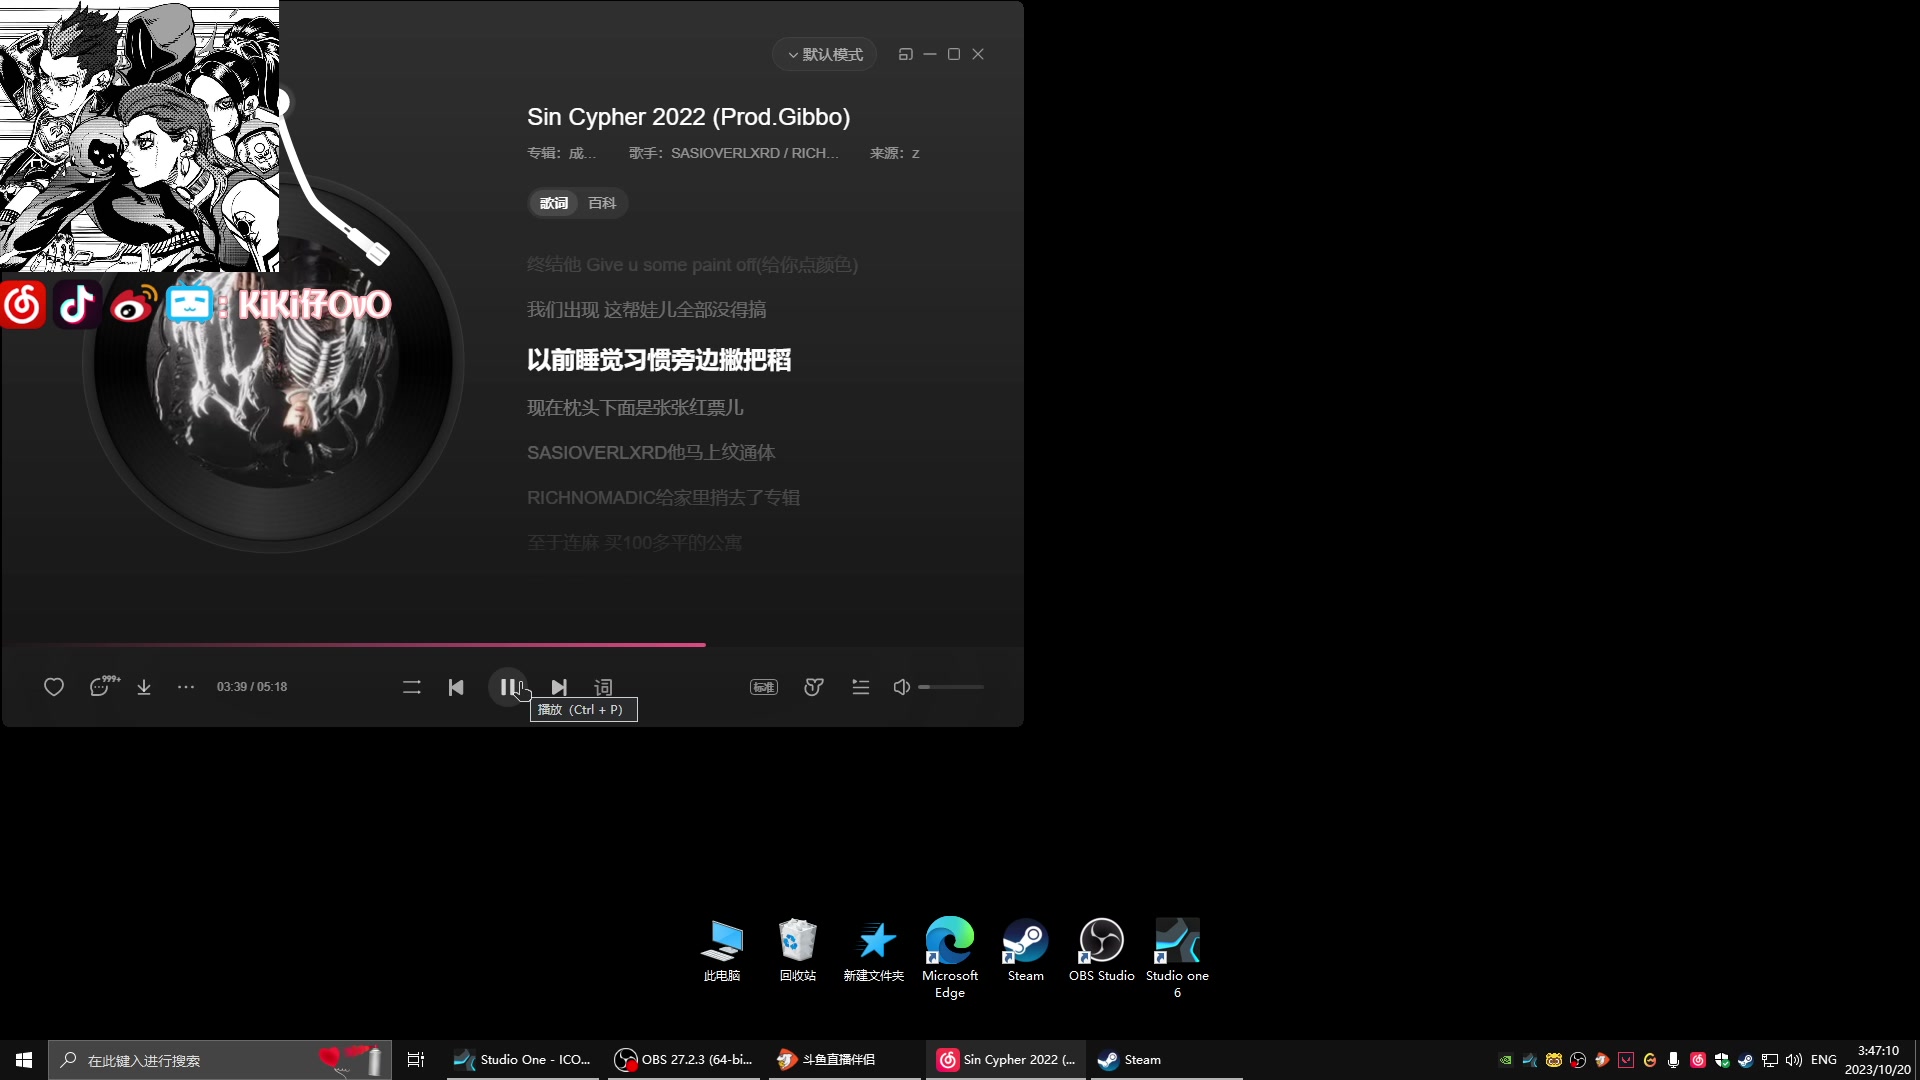Jump to lyric SASIOVERLXRD他马上纹通体
The image size is (1920, 1080).
(x=651, y=453)
